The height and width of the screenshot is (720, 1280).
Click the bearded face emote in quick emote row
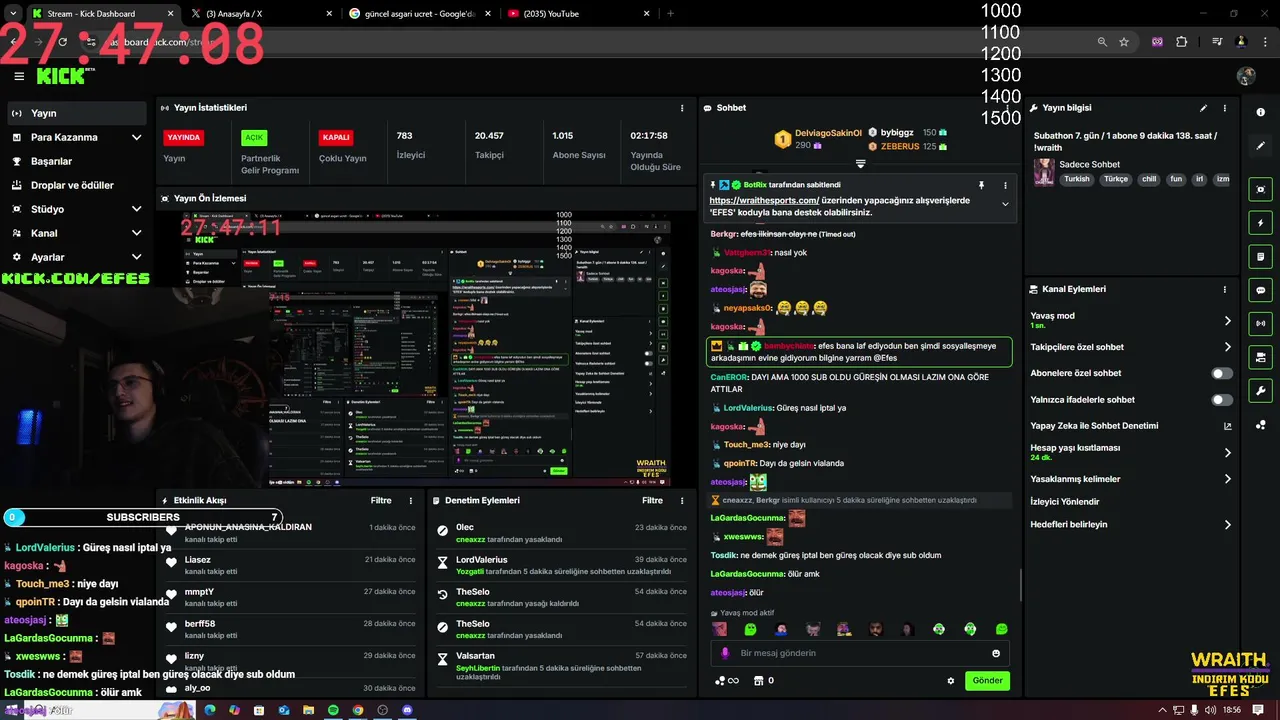tap(876, 629)
